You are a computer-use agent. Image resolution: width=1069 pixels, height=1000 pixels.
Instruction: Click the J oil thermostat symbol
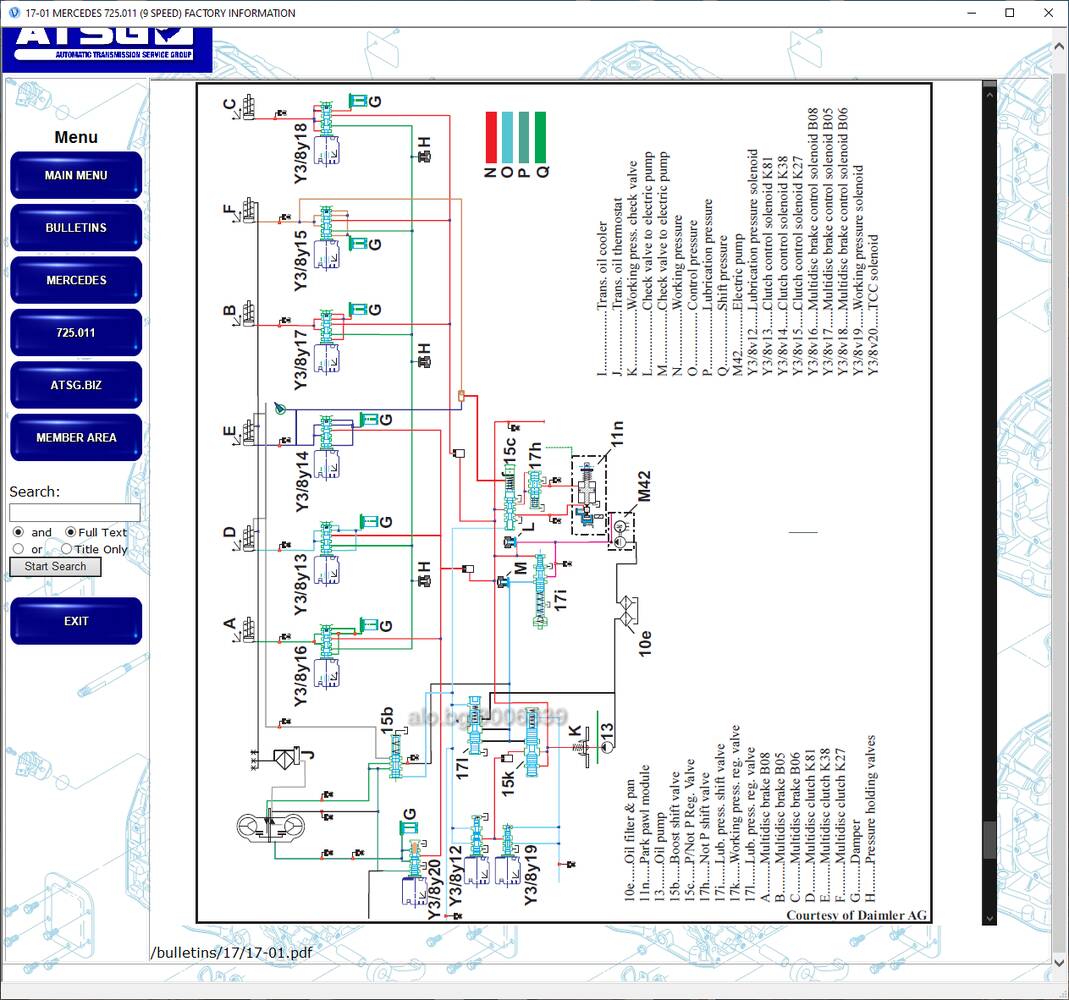tap(288, 757)
